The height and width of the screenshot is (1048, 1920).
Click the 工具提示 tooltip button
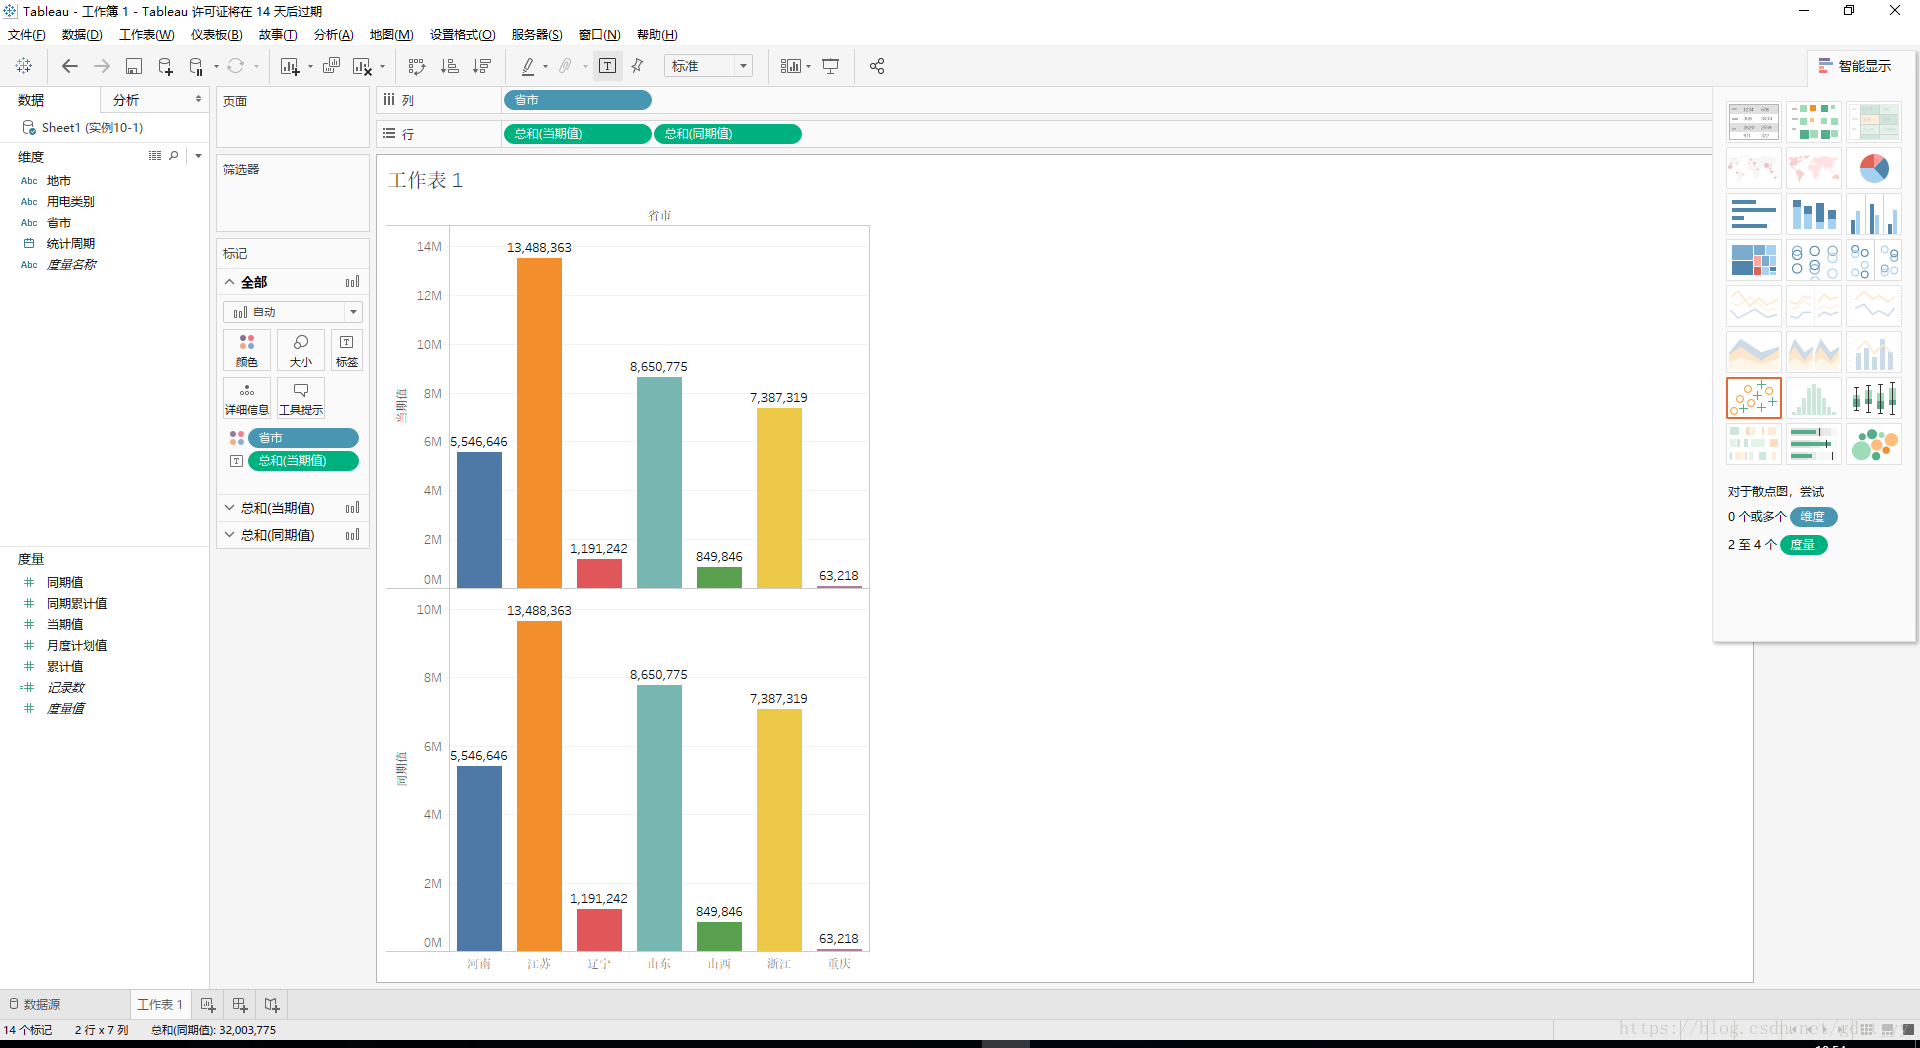pos(300,398)
